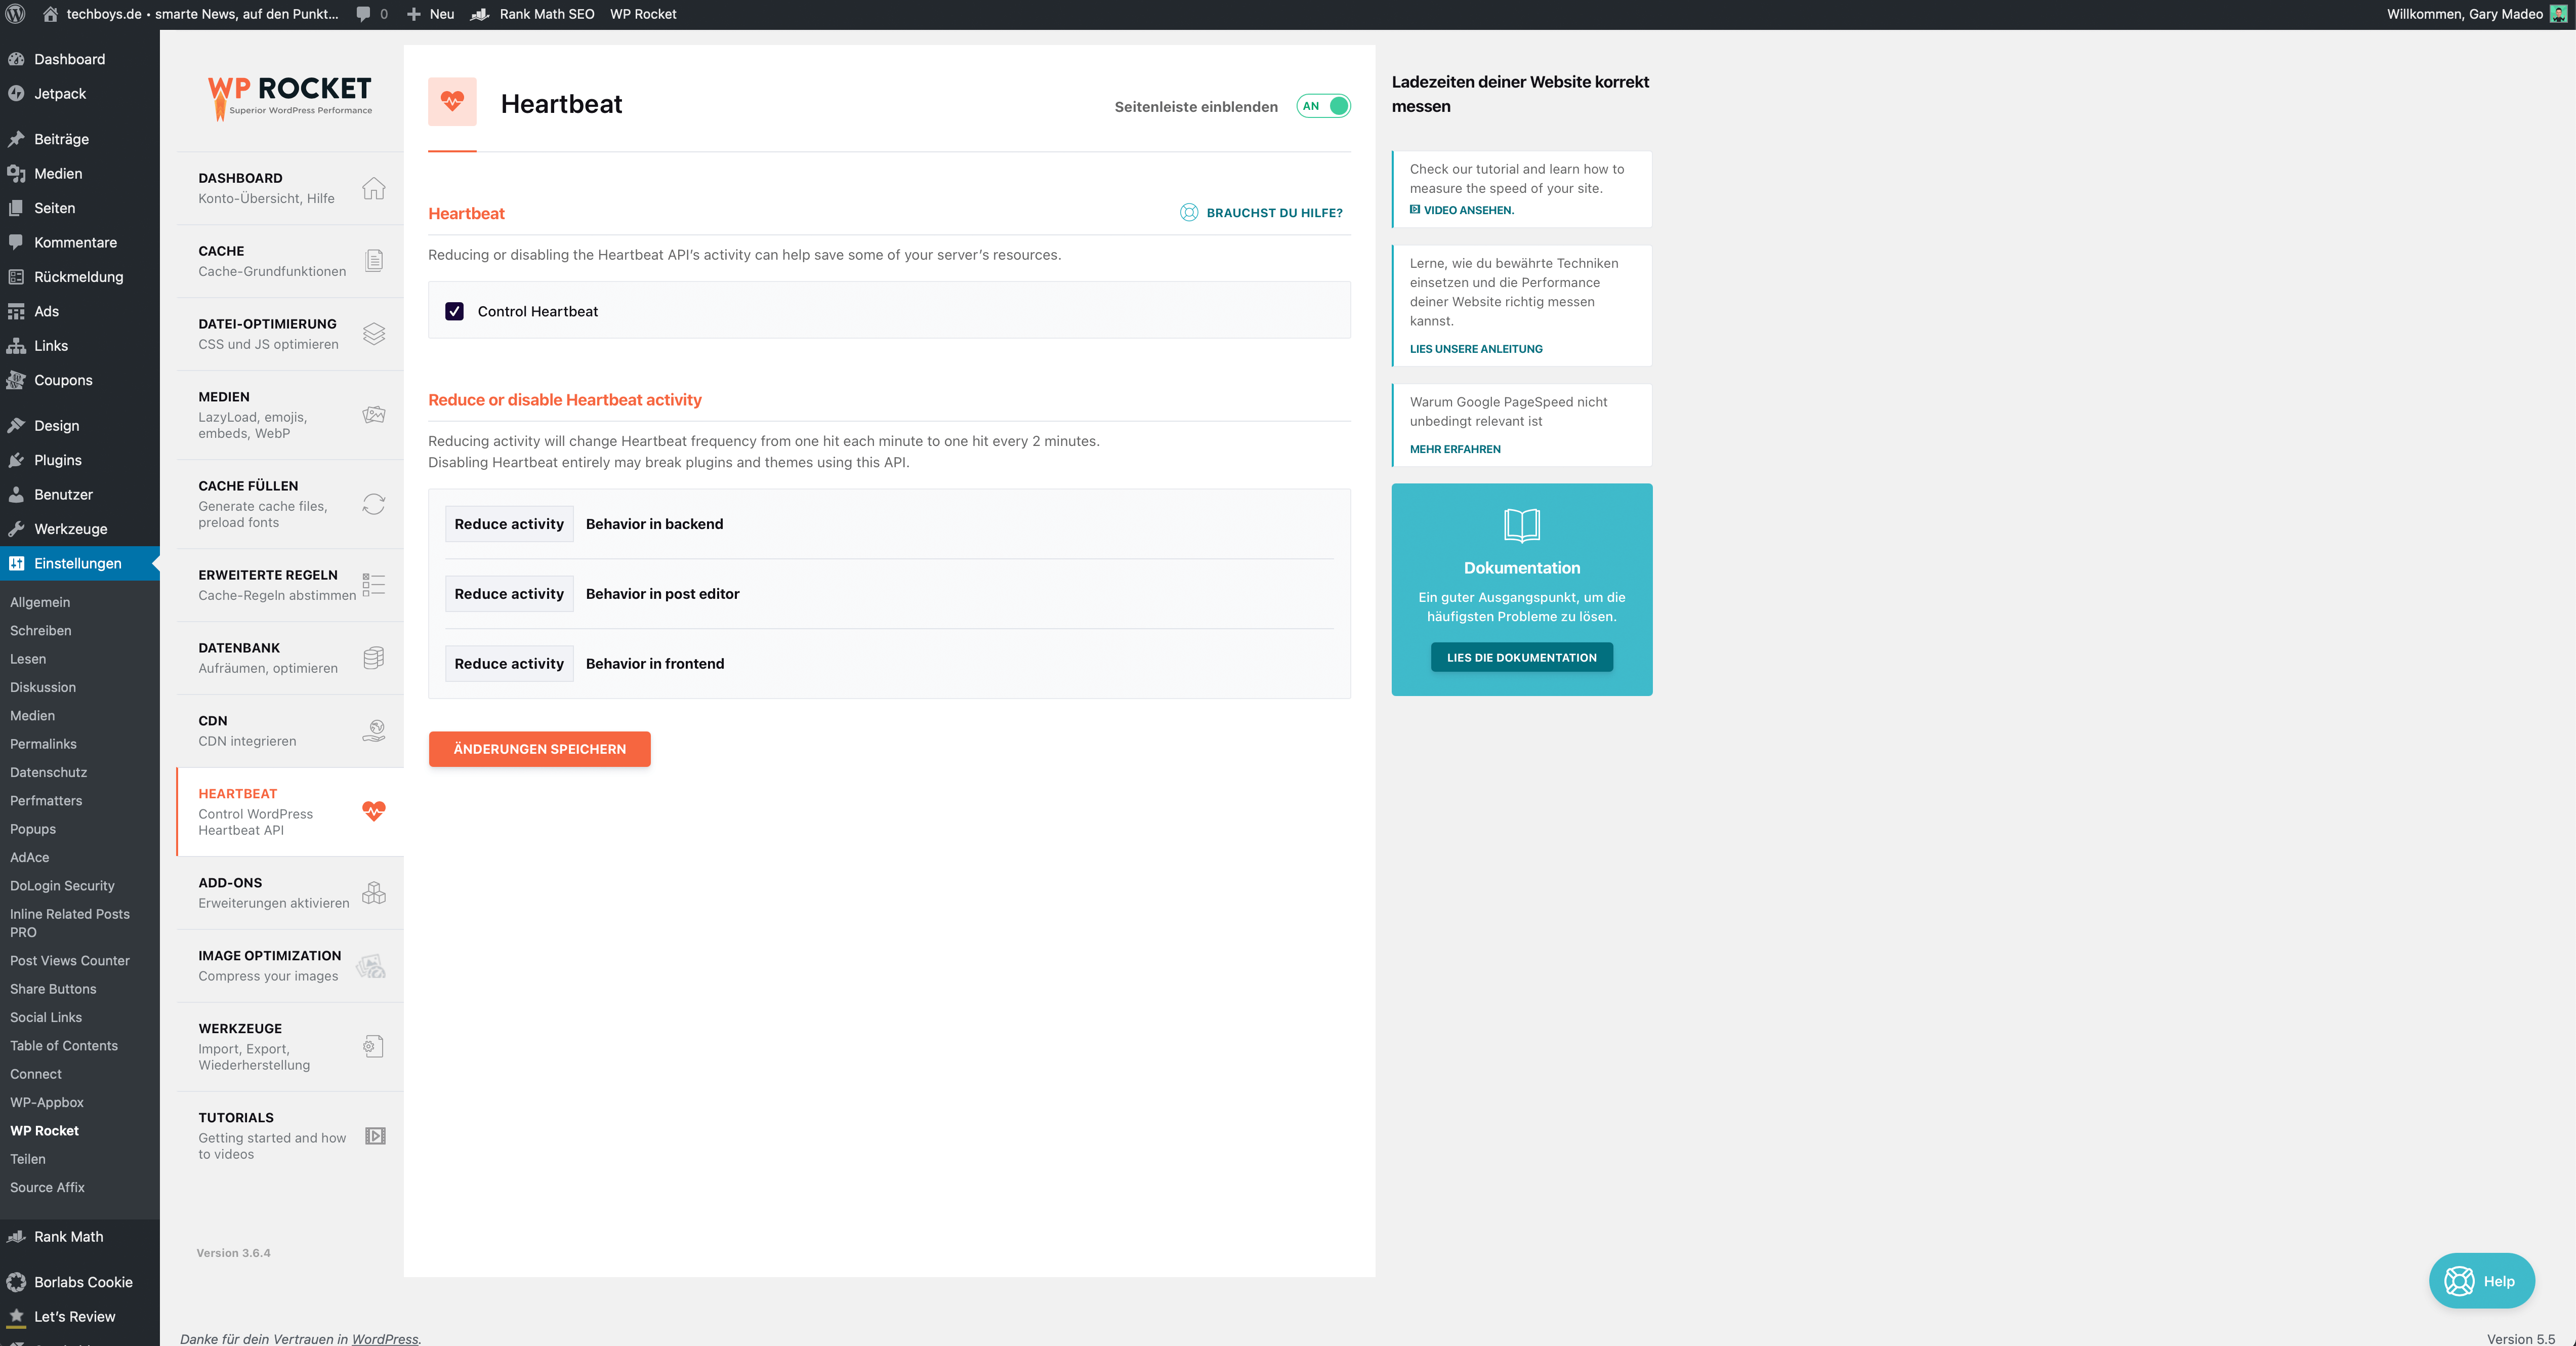This screenshot has height=1346, width=2576.
Task: Open Add-ons cubes icon
Action: click(x=374, y=893)
